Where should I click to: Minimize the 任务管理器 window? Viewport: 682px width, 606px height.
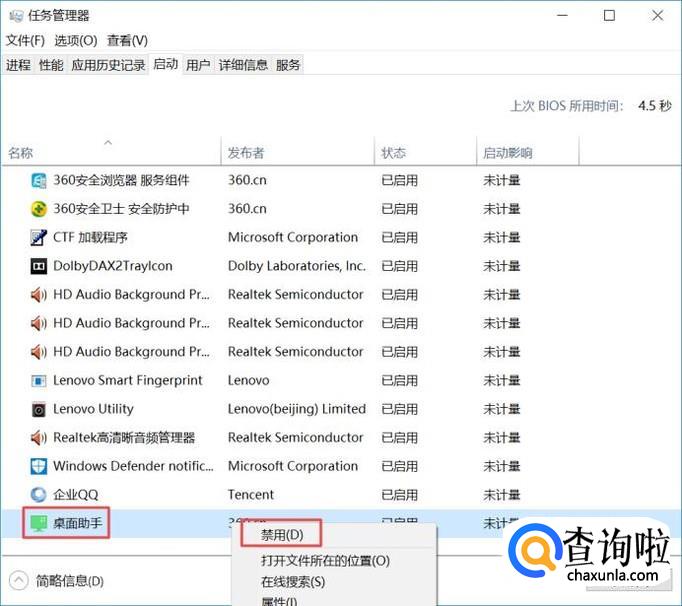pyautogui.click(x=562, y=16)
